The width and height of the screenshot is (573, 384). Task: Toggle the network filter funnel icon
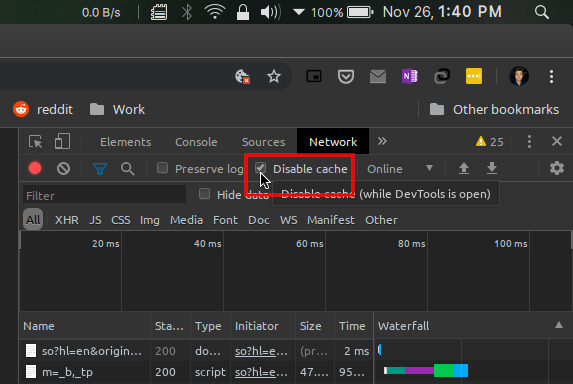pyautogui.click(x=100, y=169)
